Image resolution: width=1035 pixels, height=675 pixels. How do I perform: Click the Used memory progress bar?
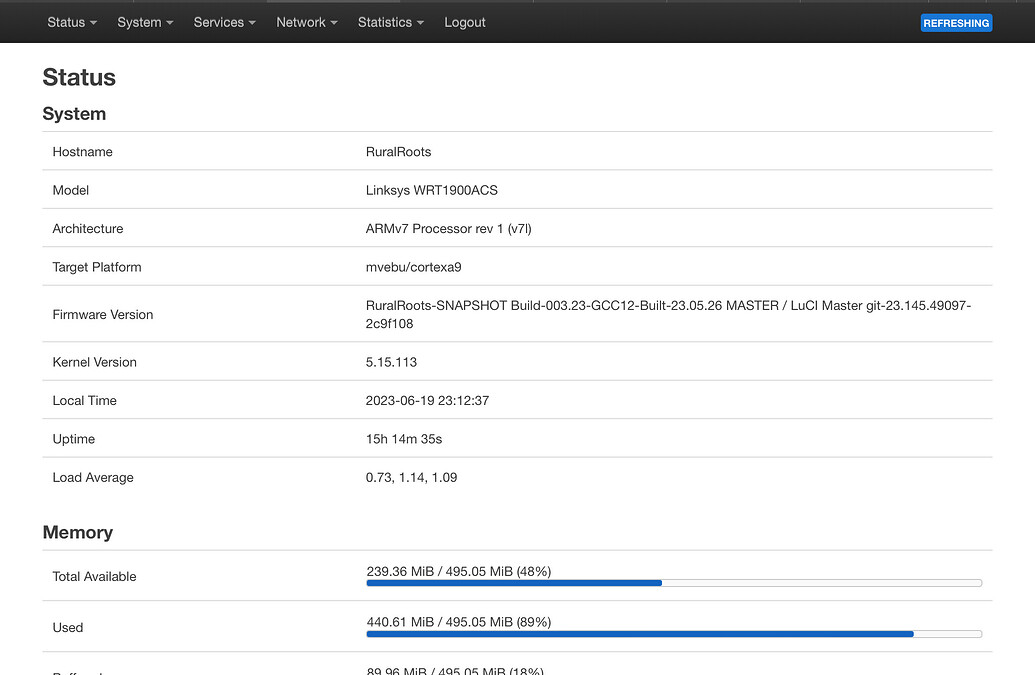click(673, 634)
